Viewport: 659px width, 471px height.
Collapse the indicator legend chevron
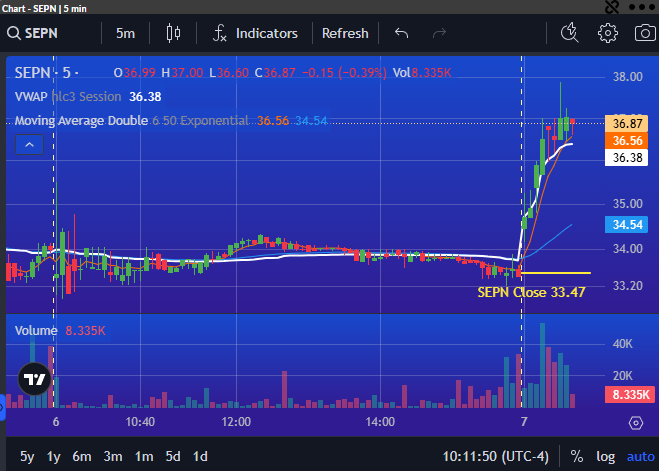pyautogui.click(x=29, y=145)
